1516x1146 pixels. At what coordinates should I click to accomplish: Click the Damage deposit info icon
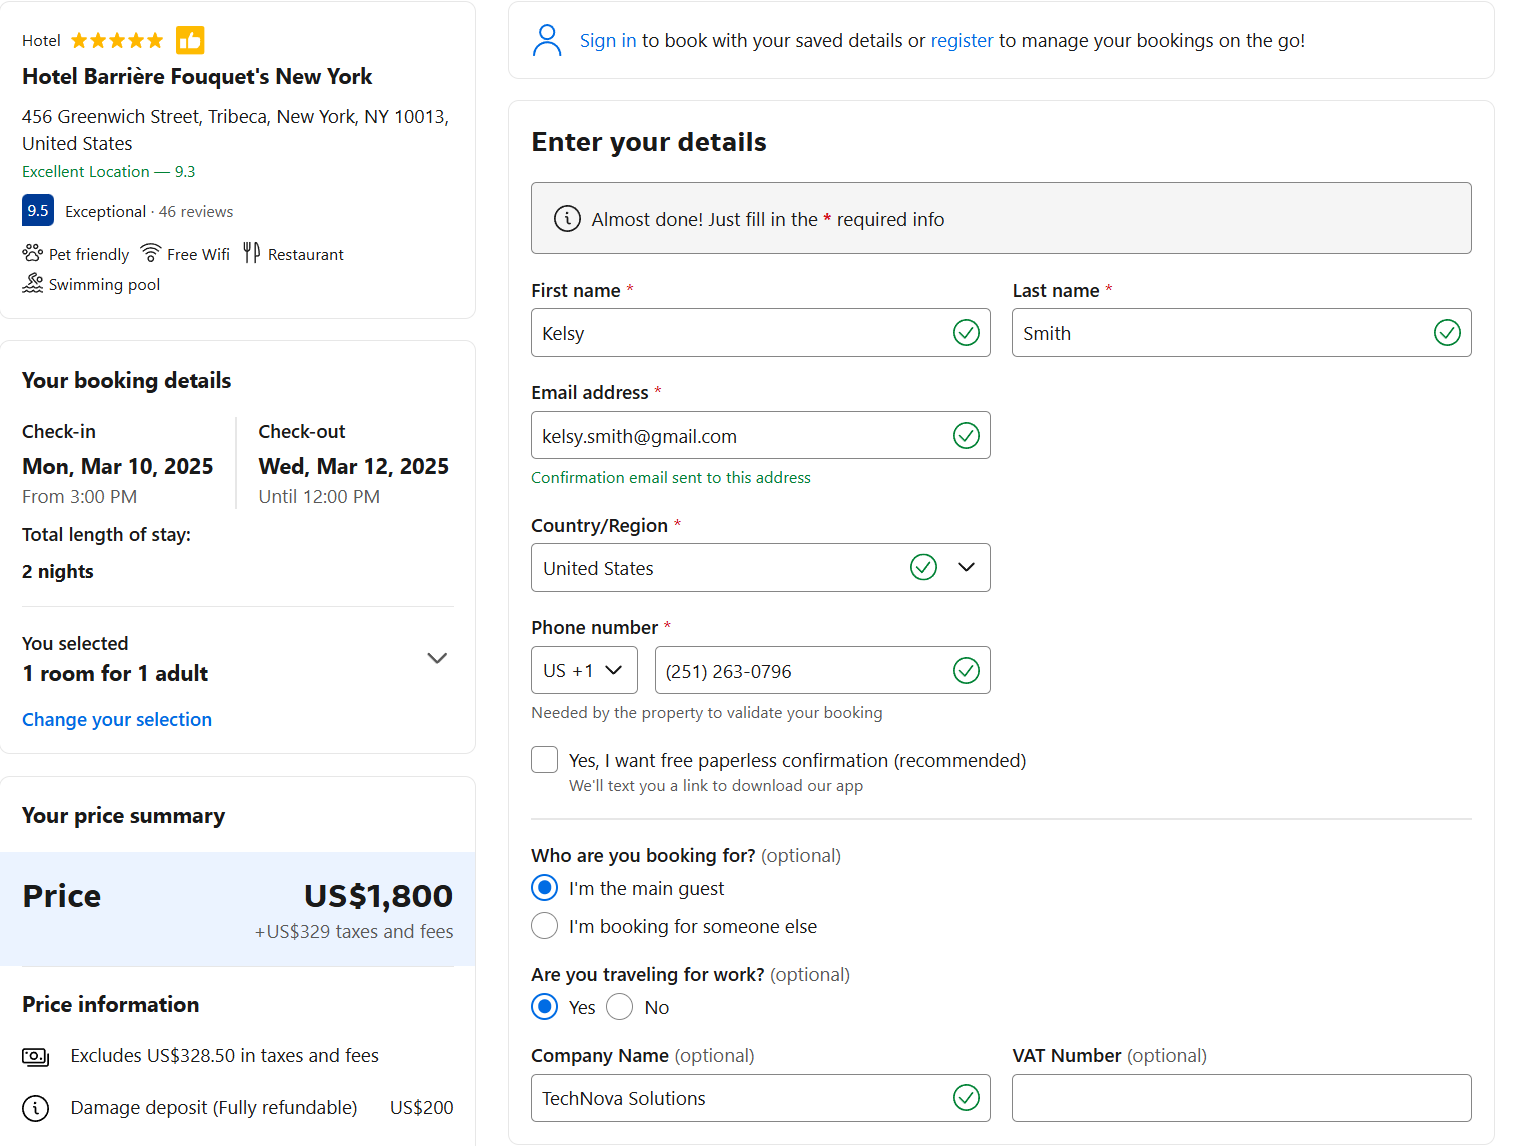tap(36, 1107)
